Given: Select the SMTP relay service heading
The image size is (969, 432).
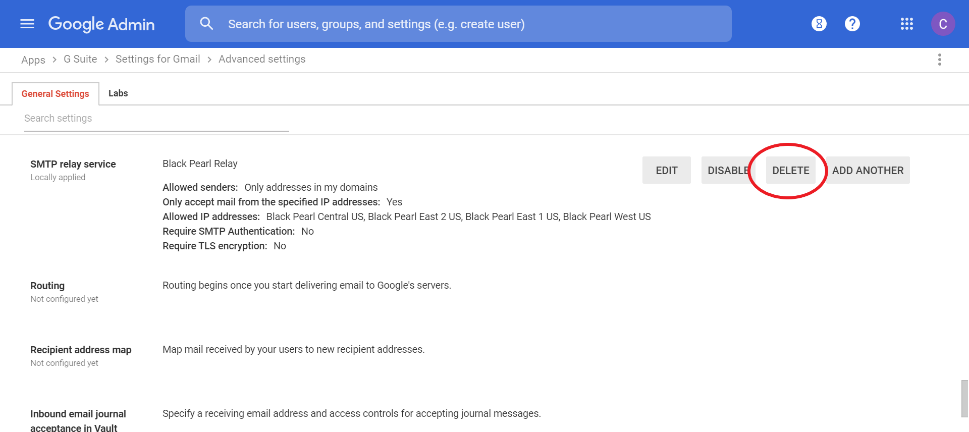Looking at the screenshot, I should click(x=73, y=164).
